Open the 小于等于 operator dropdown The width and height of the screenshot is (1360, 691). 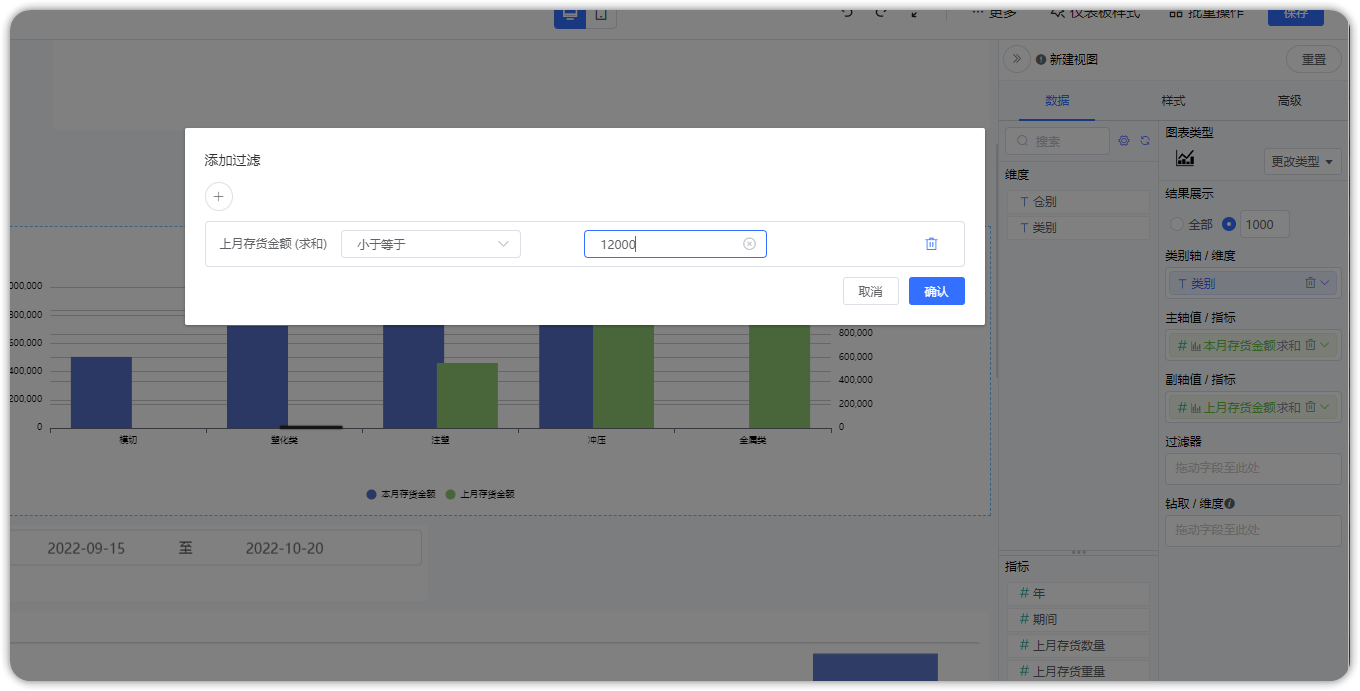coord(431,244)
